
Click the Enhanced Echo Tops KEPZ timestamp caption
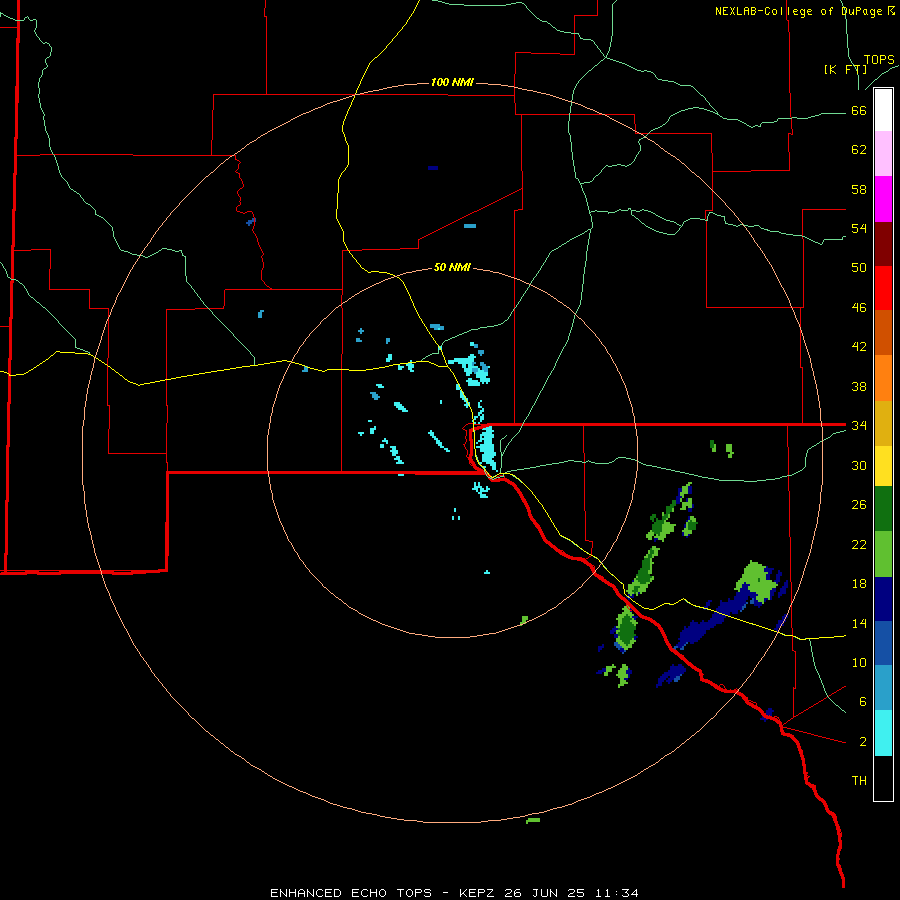(x=454, y=893)
